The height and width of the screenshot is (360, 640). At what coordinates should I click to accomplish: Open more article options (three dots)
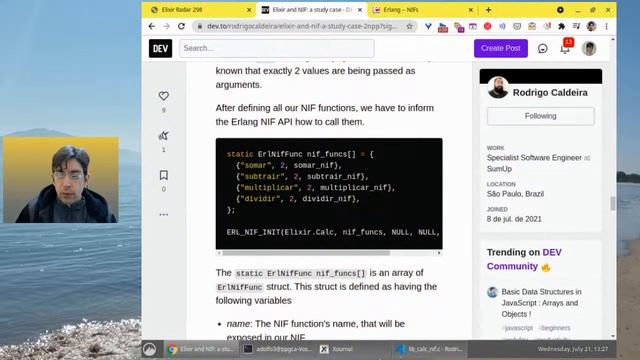click(164, 214)
